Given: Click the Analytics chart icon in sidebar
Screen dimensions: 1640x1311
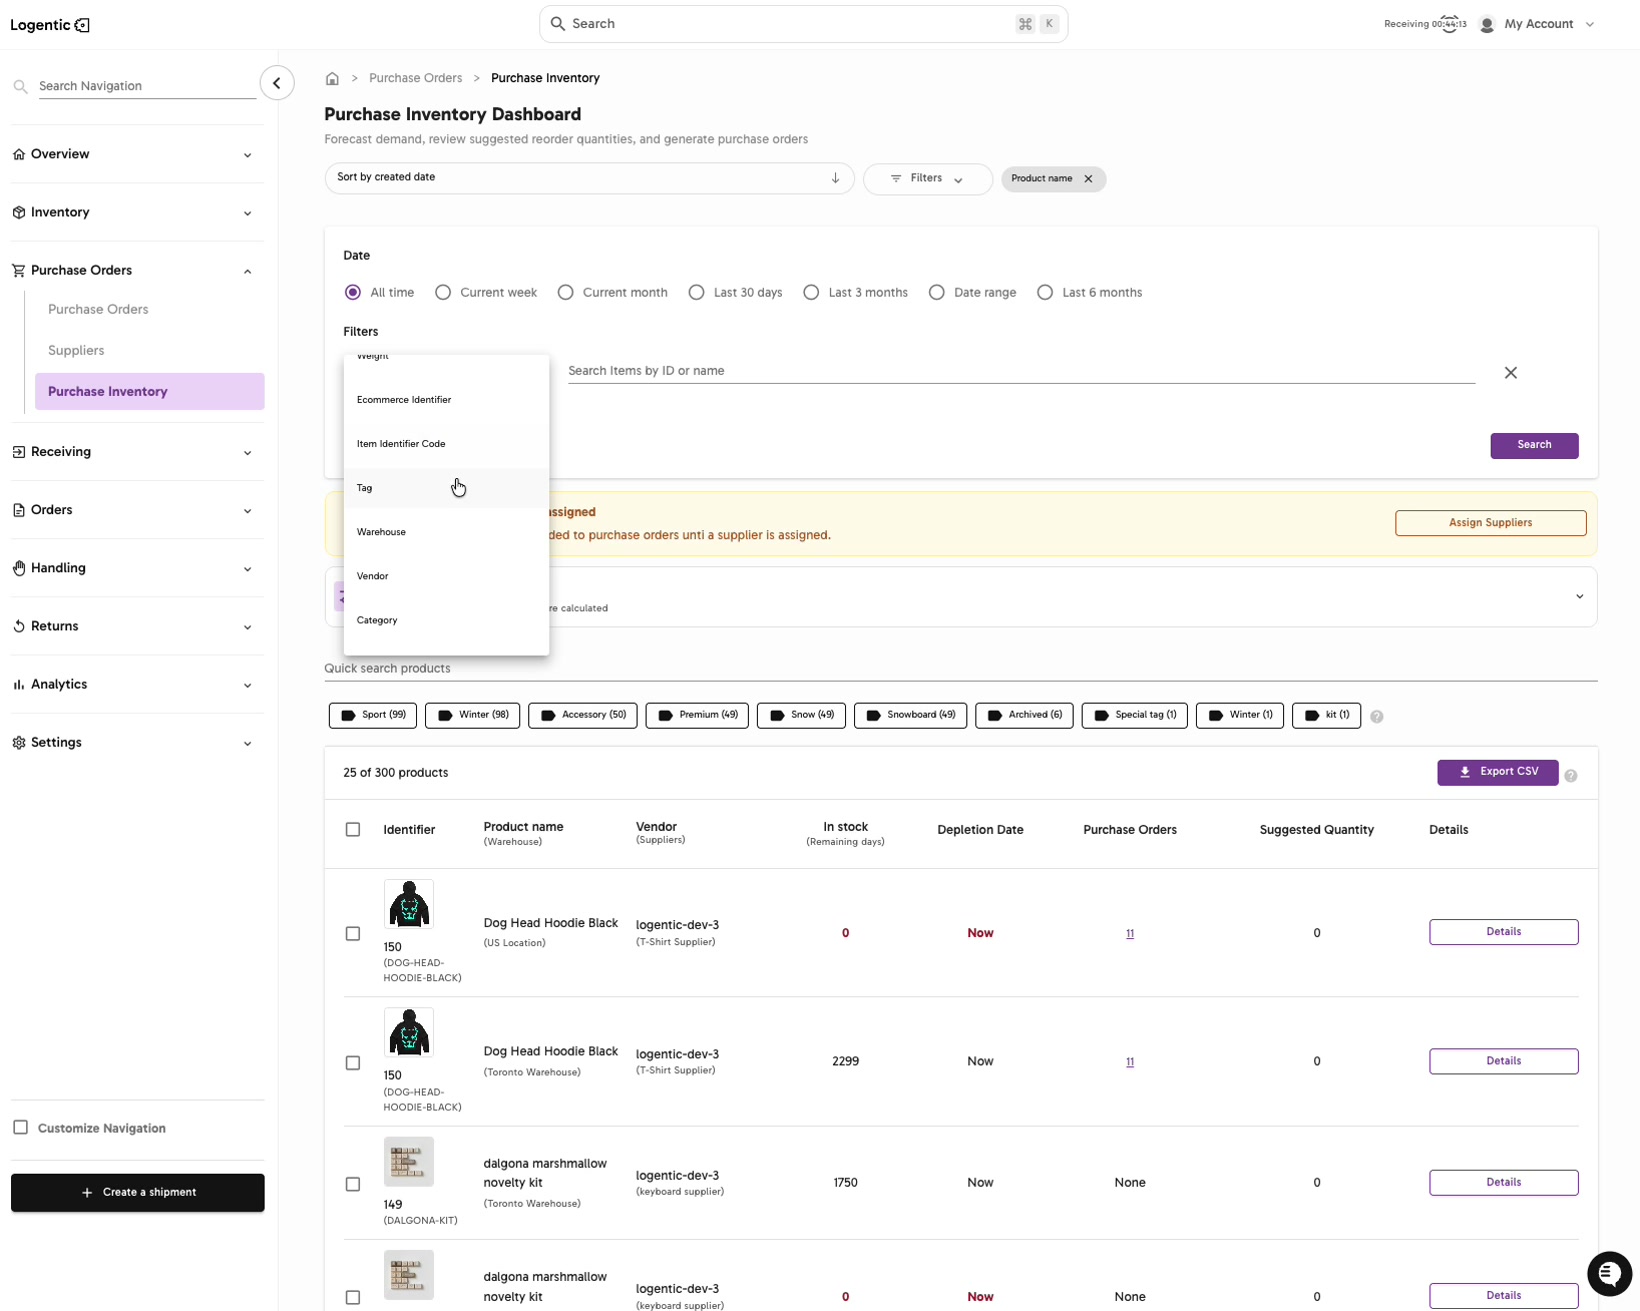Looking at the screenshot, I should coord(19,684).
